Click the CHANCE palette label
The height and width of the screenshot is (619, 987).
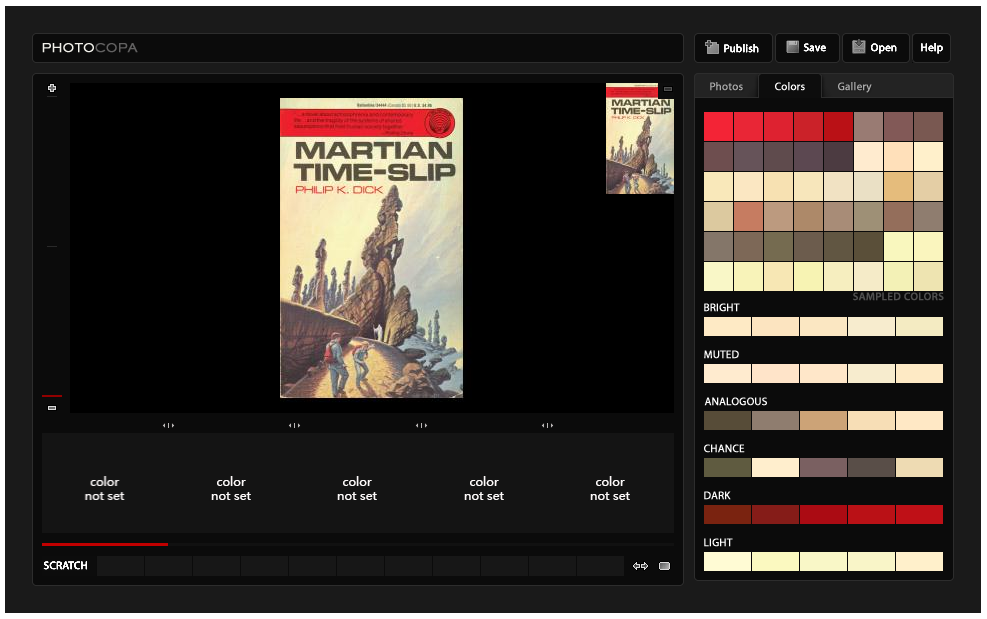724,448
